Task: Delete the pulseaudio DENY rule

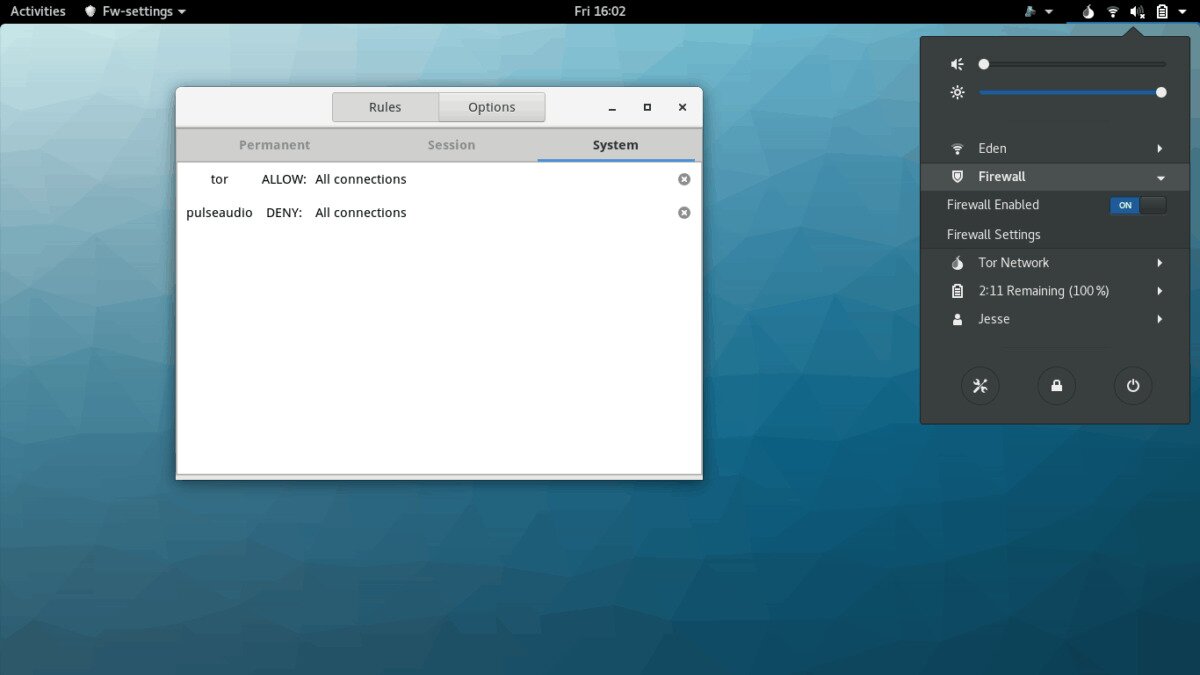Action: 684,213
